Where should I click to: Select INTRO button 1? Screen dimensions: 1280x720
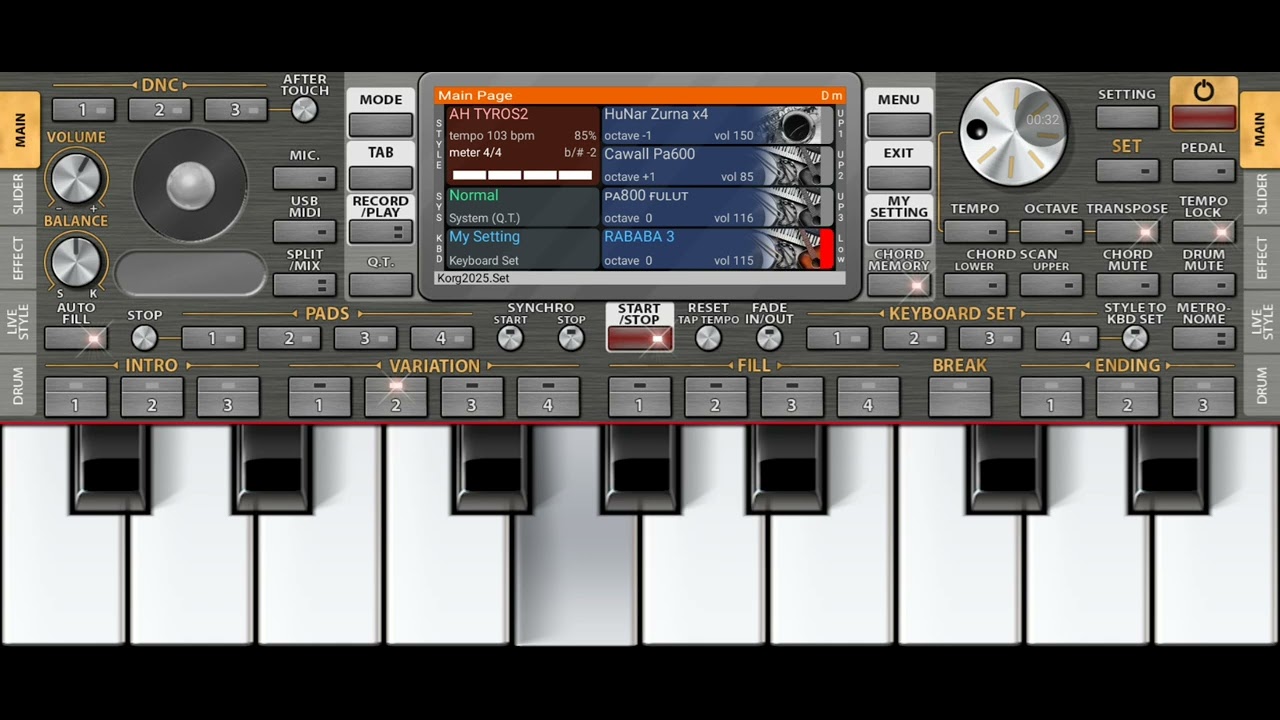[76, 396]
